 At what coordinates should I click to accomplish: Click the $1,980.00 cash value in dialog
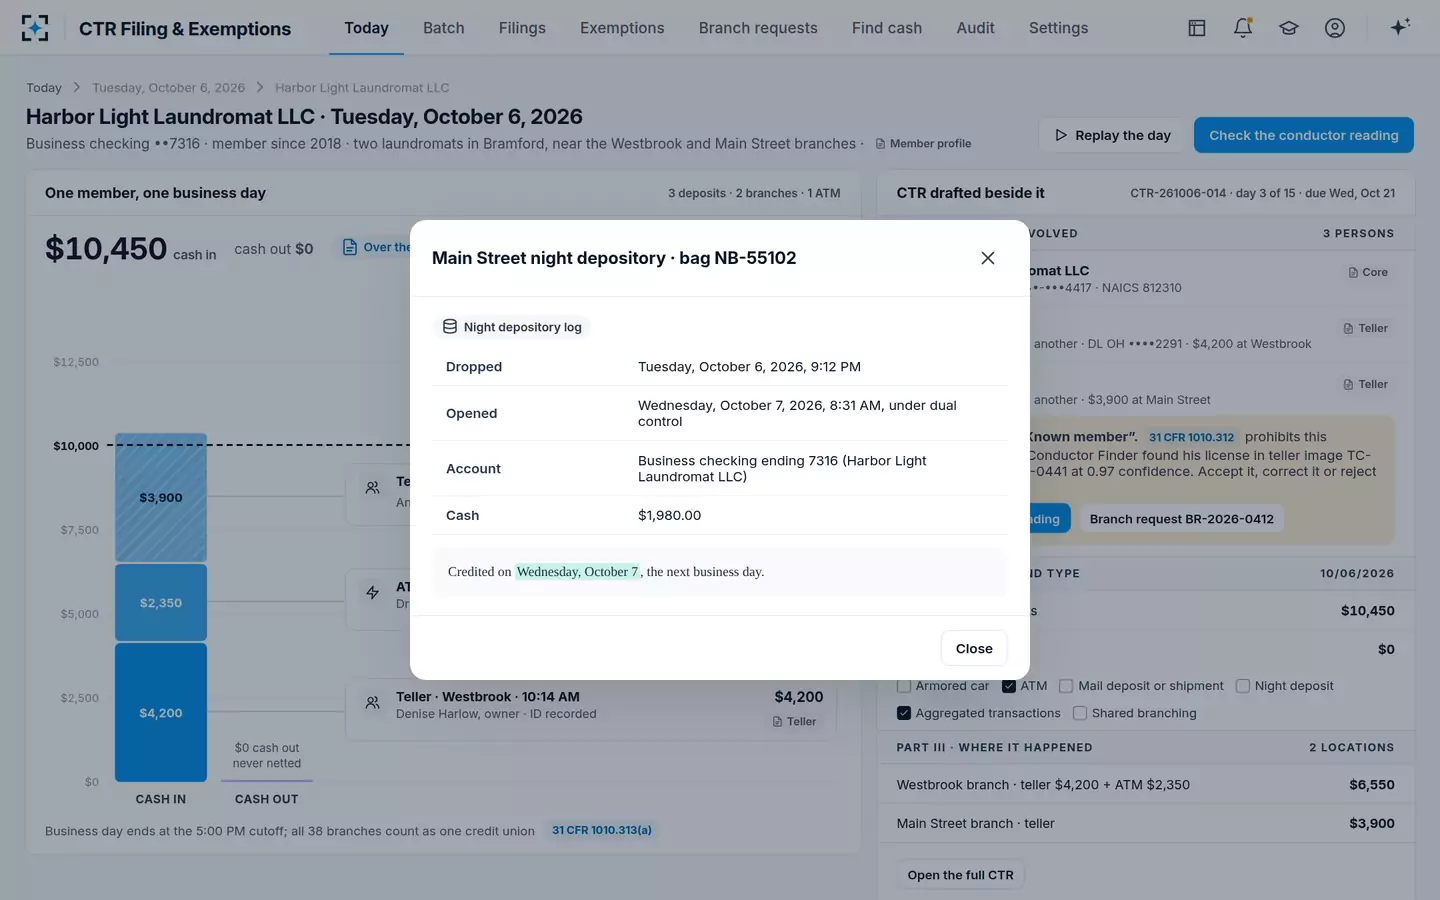coord(670,515)
